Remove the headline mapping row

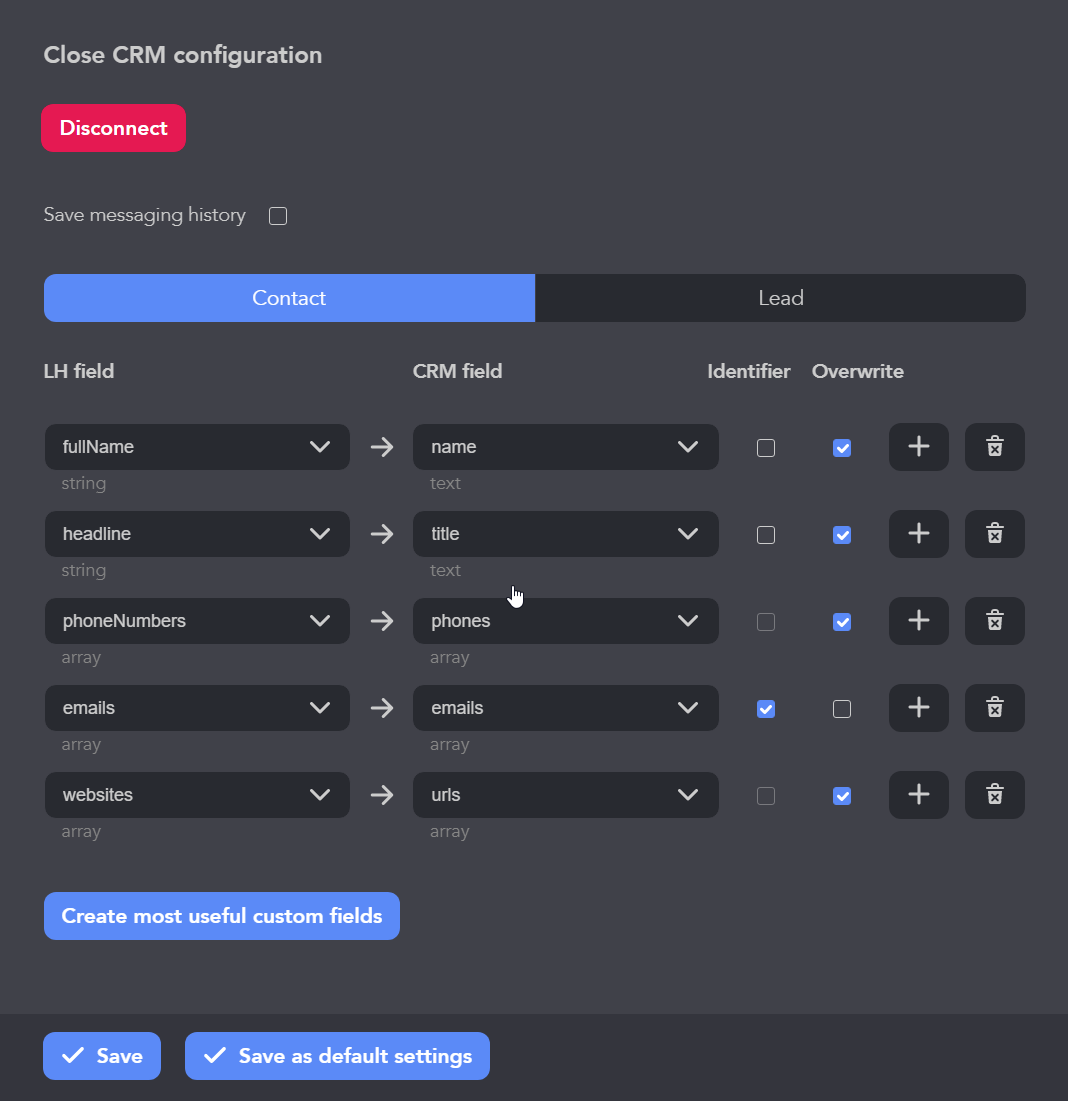(994, 534)
